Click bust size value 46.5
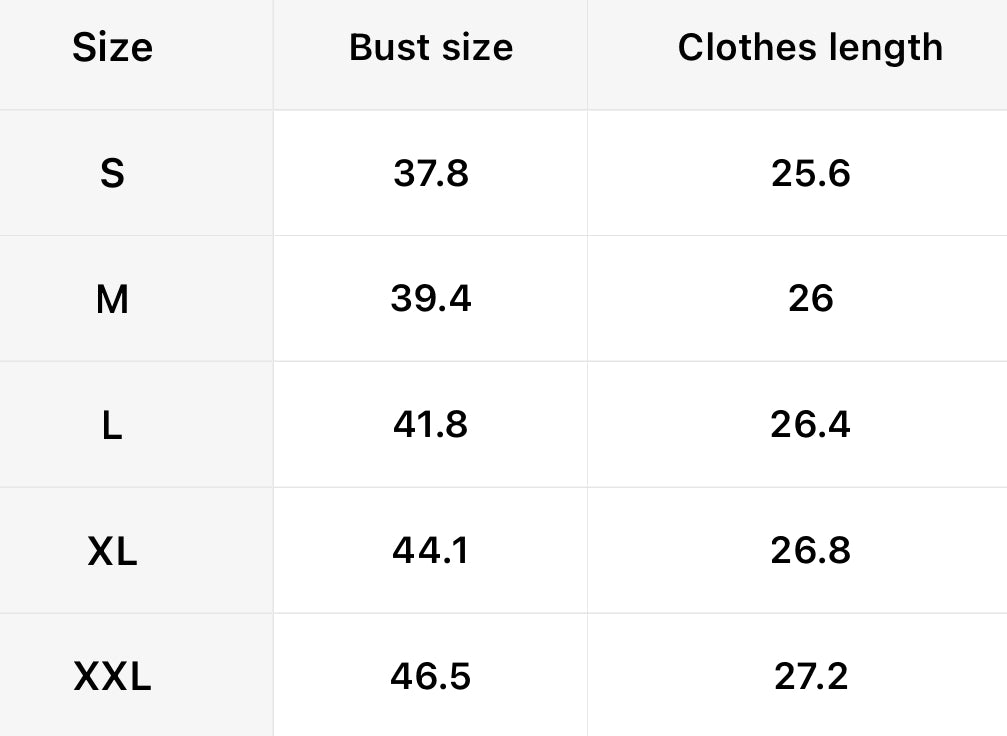This screenshot has height=736, width=1007. tap(431, 677)
